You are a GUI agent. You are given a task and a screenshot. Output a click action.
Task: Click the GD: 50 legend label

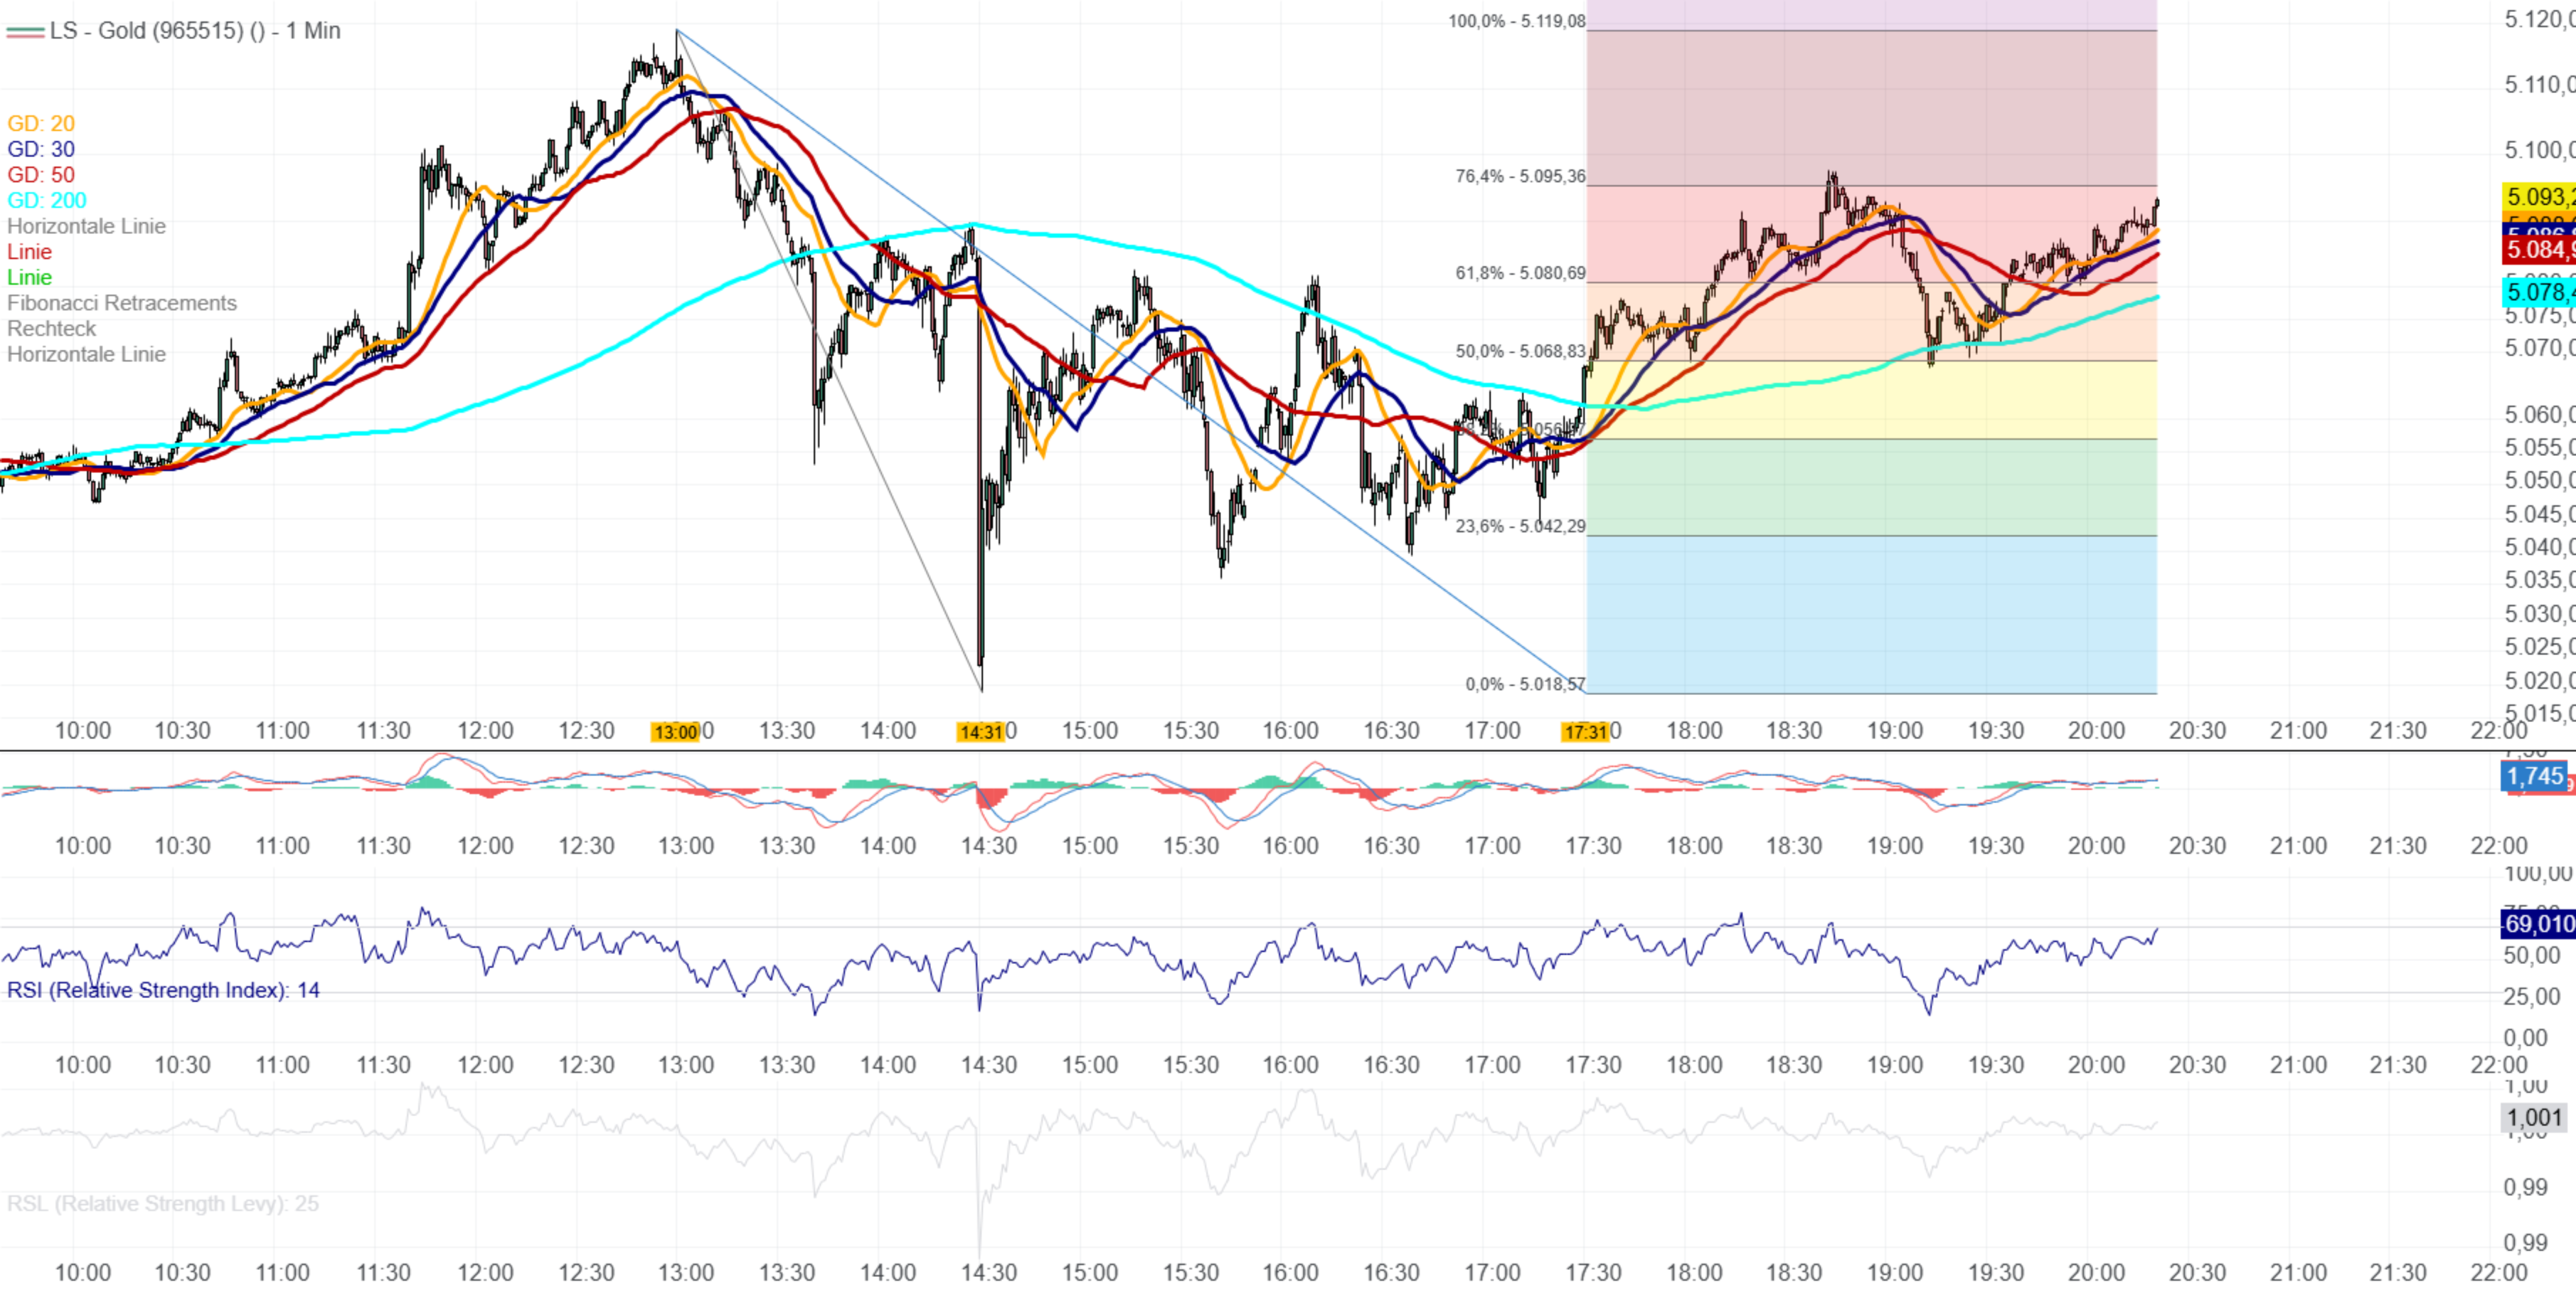[41, 175]
